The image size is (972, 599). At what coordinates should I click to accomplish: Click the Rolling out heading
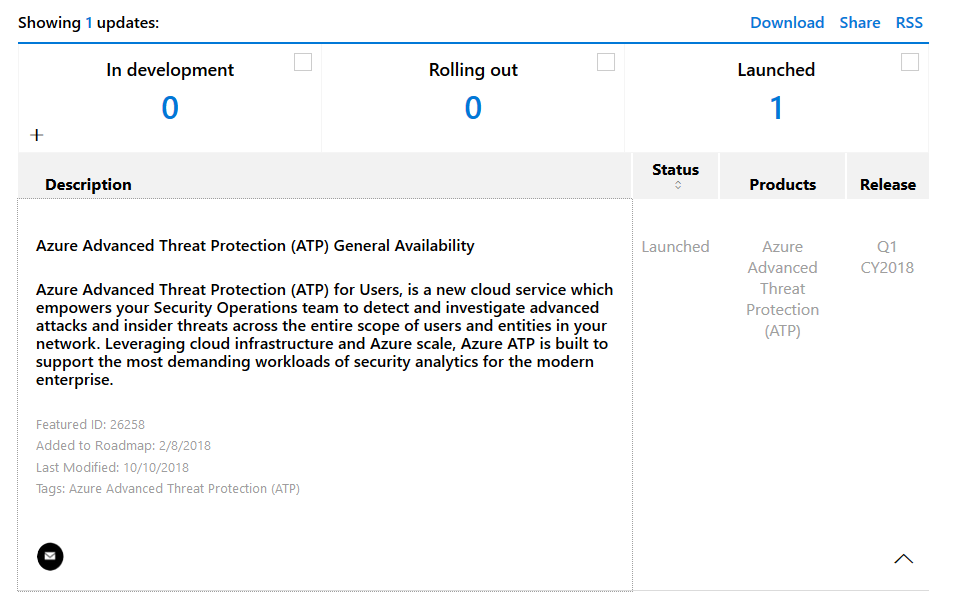473,70
